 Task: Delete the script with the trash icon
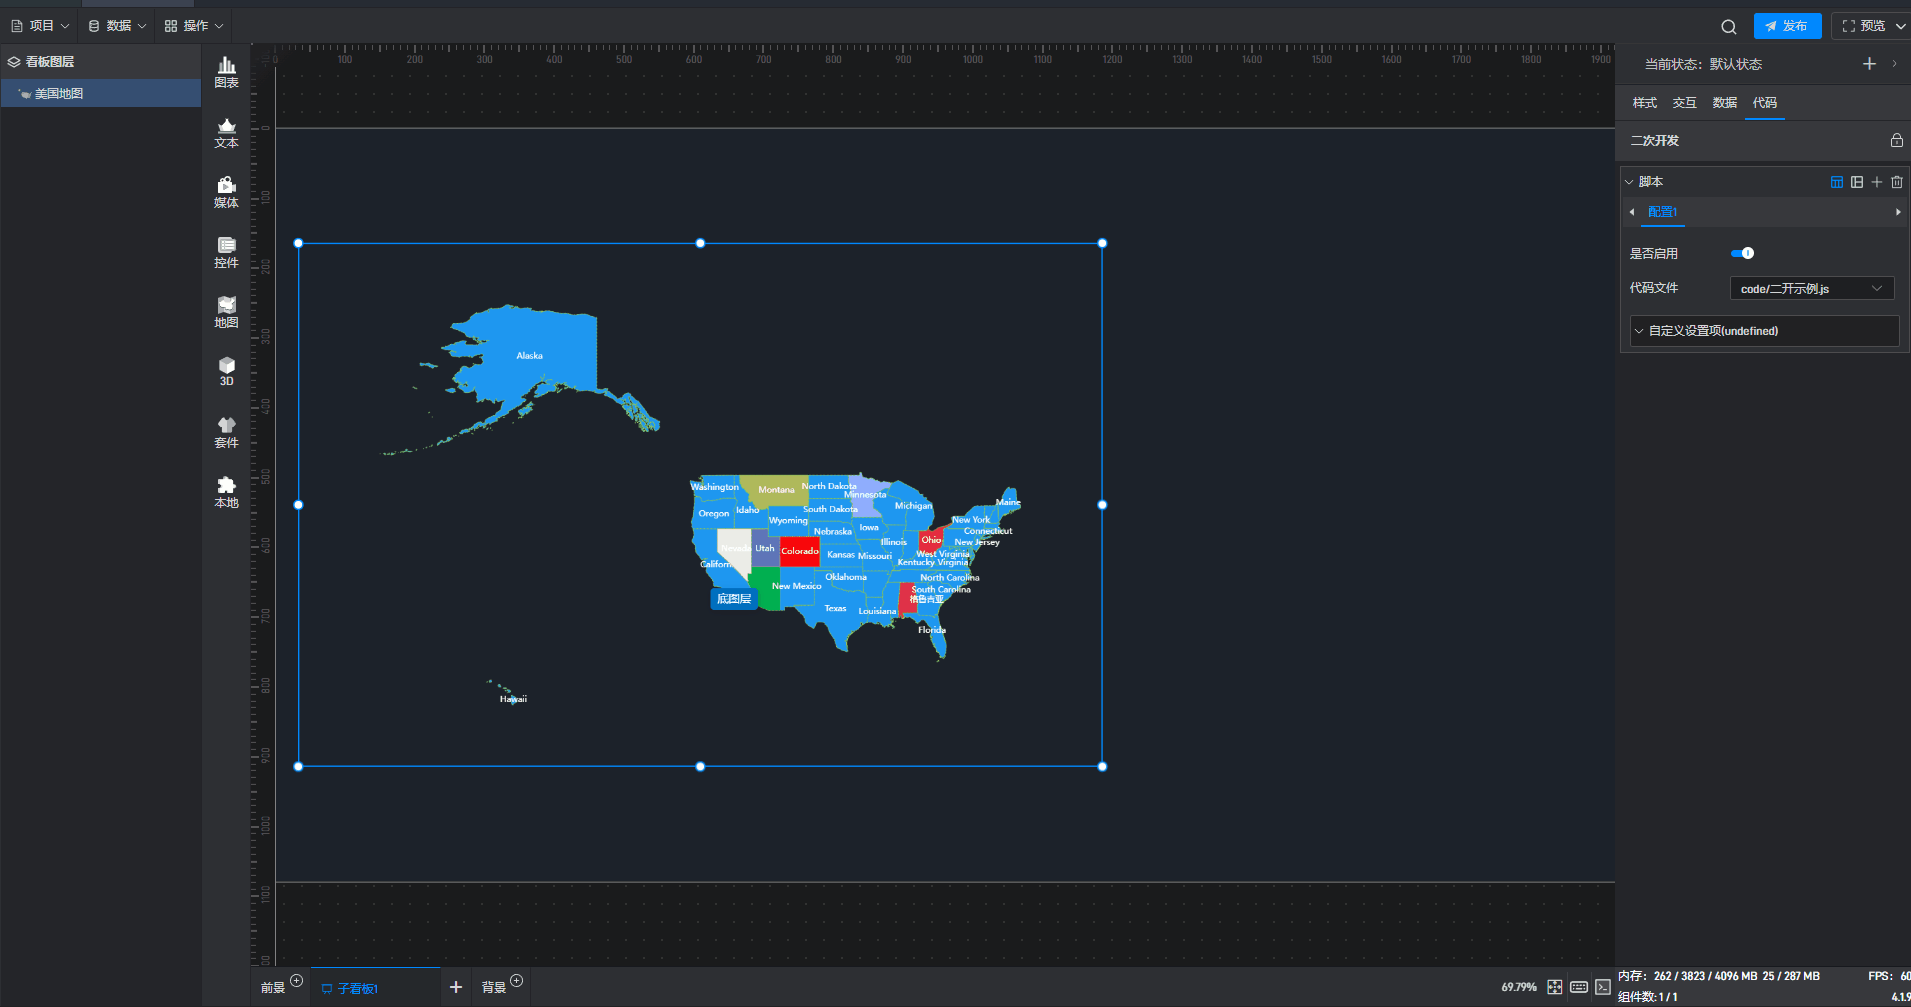tap(1897, 182)
